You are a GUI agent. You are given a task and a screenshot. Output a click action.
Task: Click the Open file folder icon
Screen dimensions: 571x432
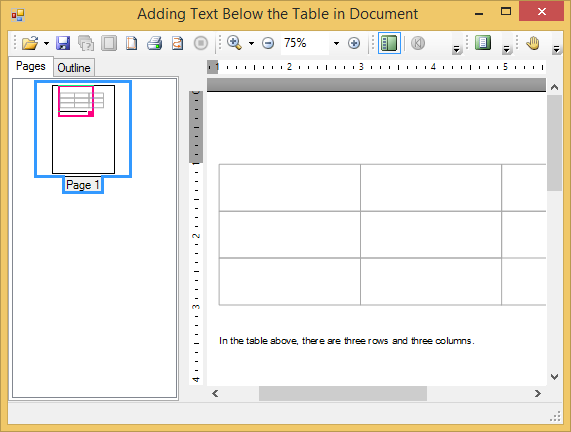30,43
